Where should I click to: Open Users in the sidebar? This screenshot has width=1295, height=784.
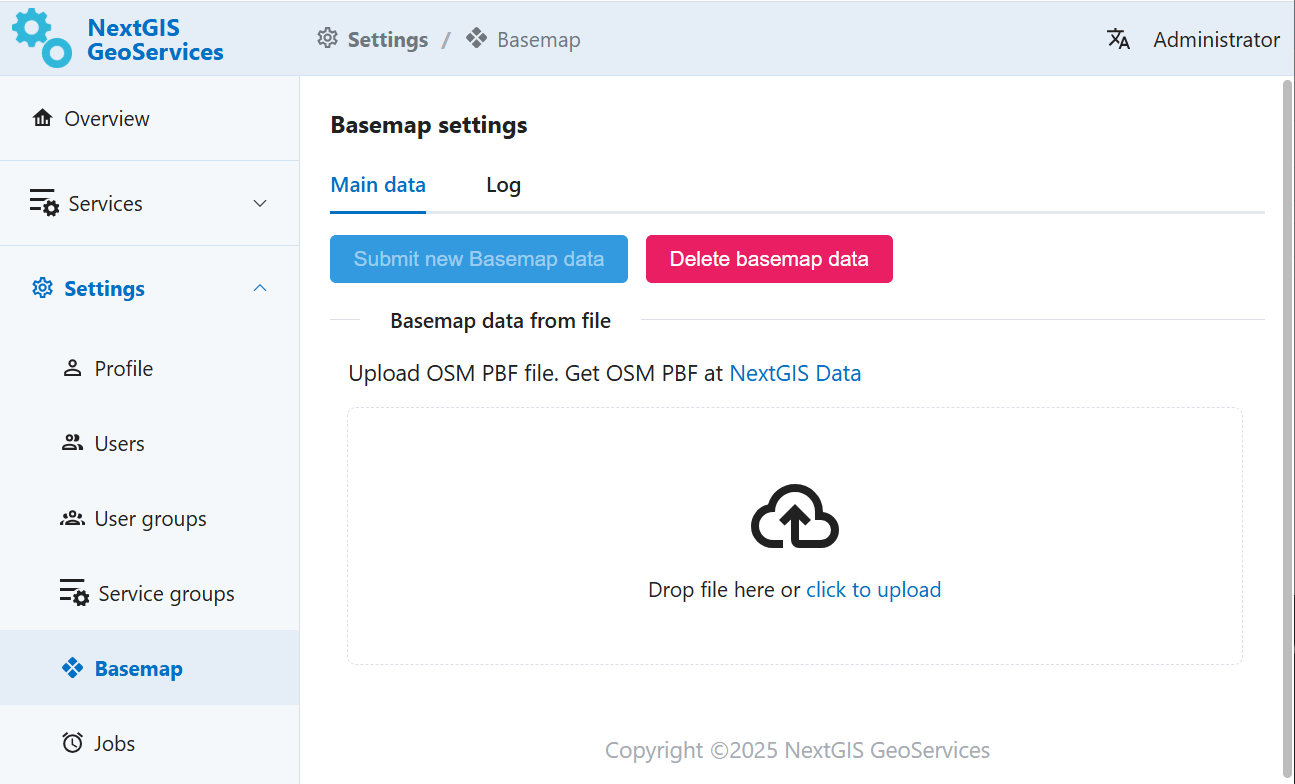119,444
